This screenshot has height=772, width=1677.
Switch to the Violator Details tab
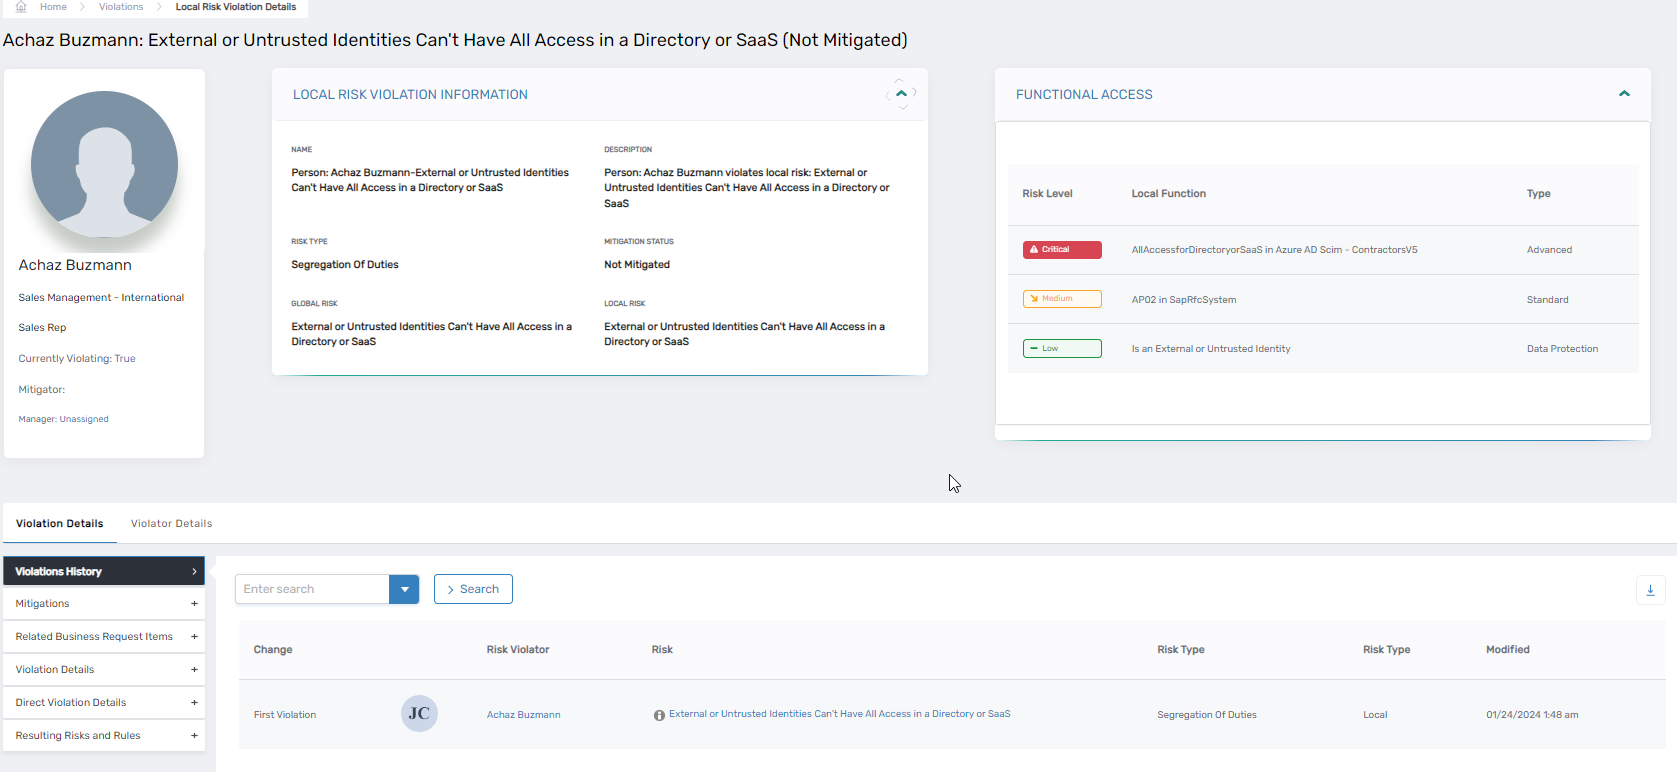tap(171, 524)
